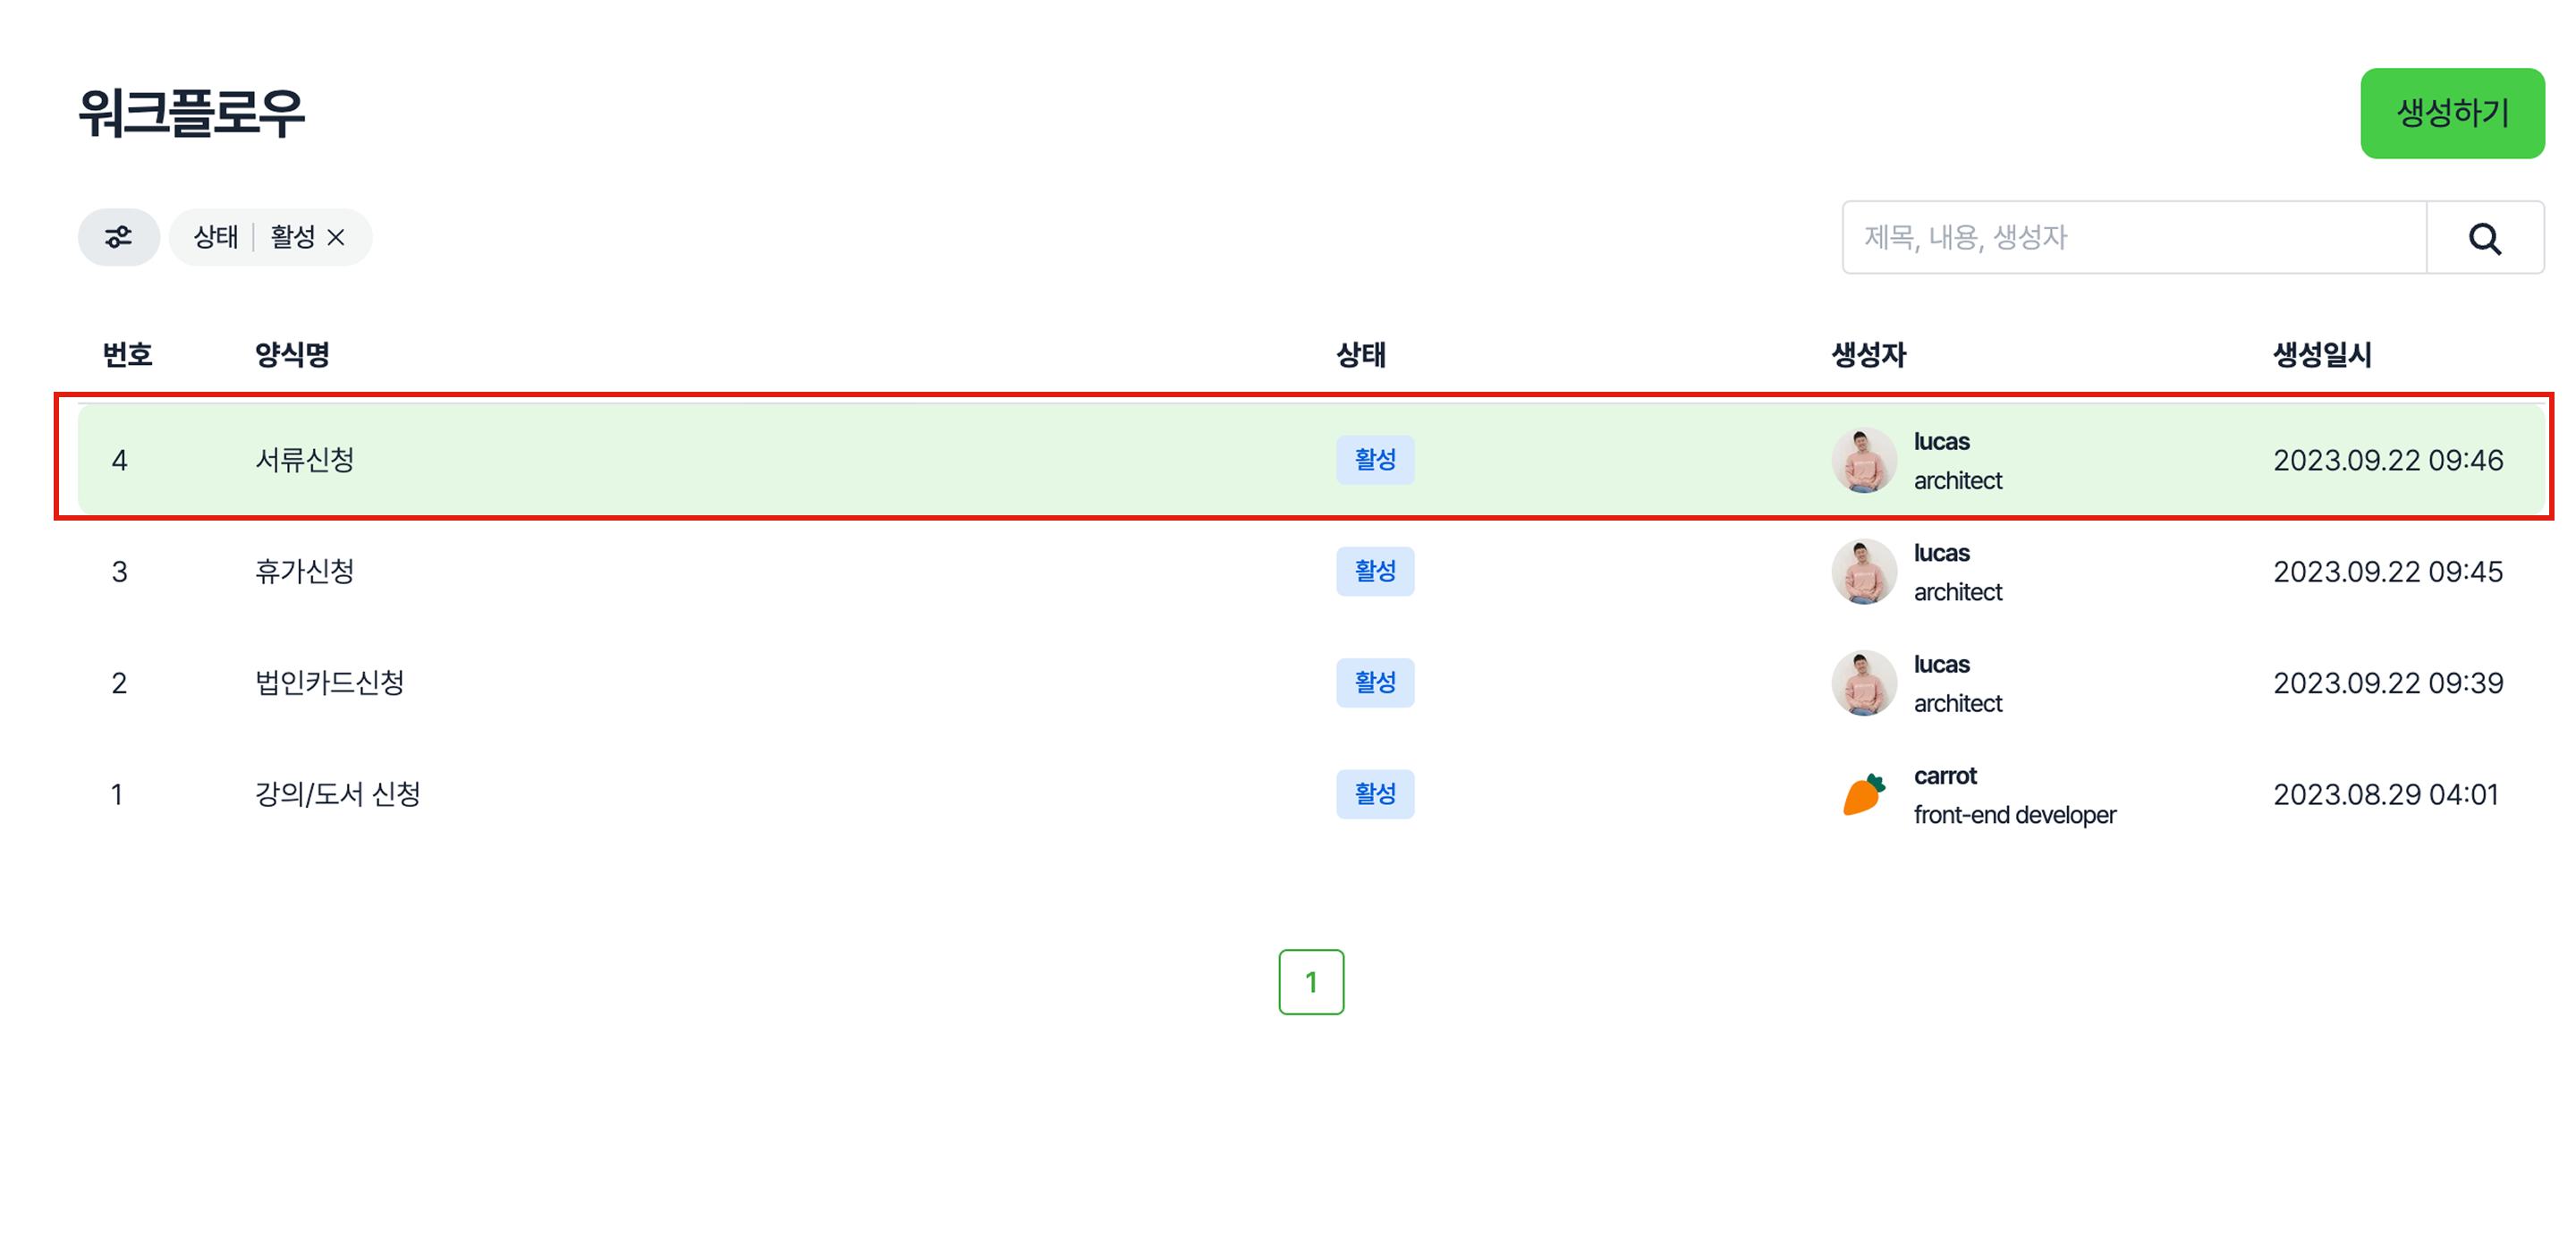Select the 법인카드신청 workflow entry
This screenshot has height=1238, width=2576.
pyautogui.click(x=330, y=683)
